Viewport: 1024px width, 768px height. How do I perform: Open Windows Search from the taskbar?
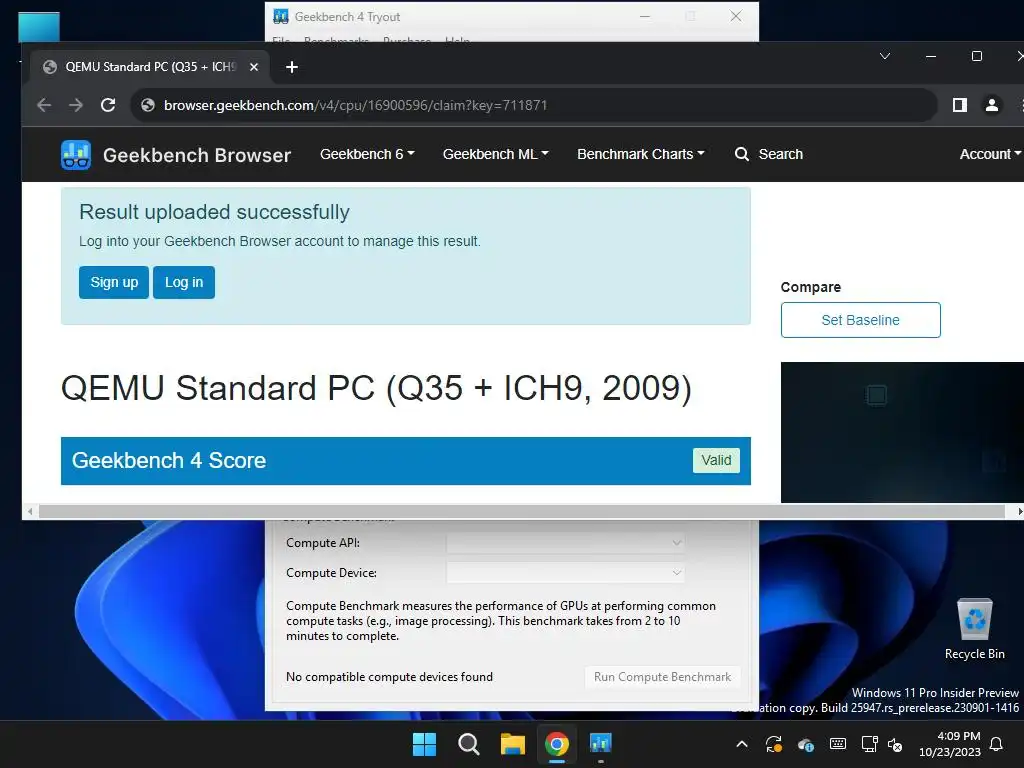[x=468, y=744]
